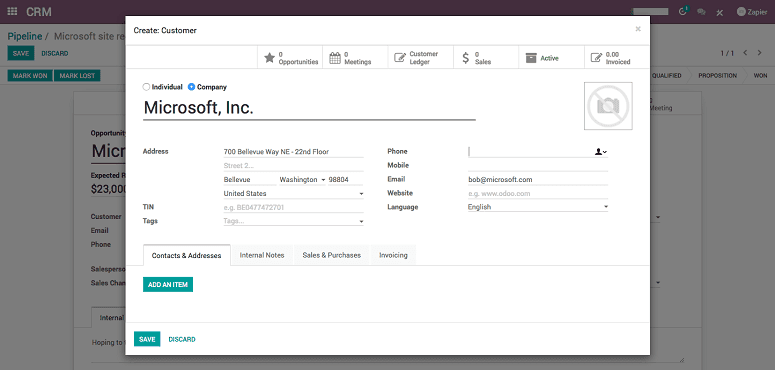Select the Company radio button

click(191, 87)
